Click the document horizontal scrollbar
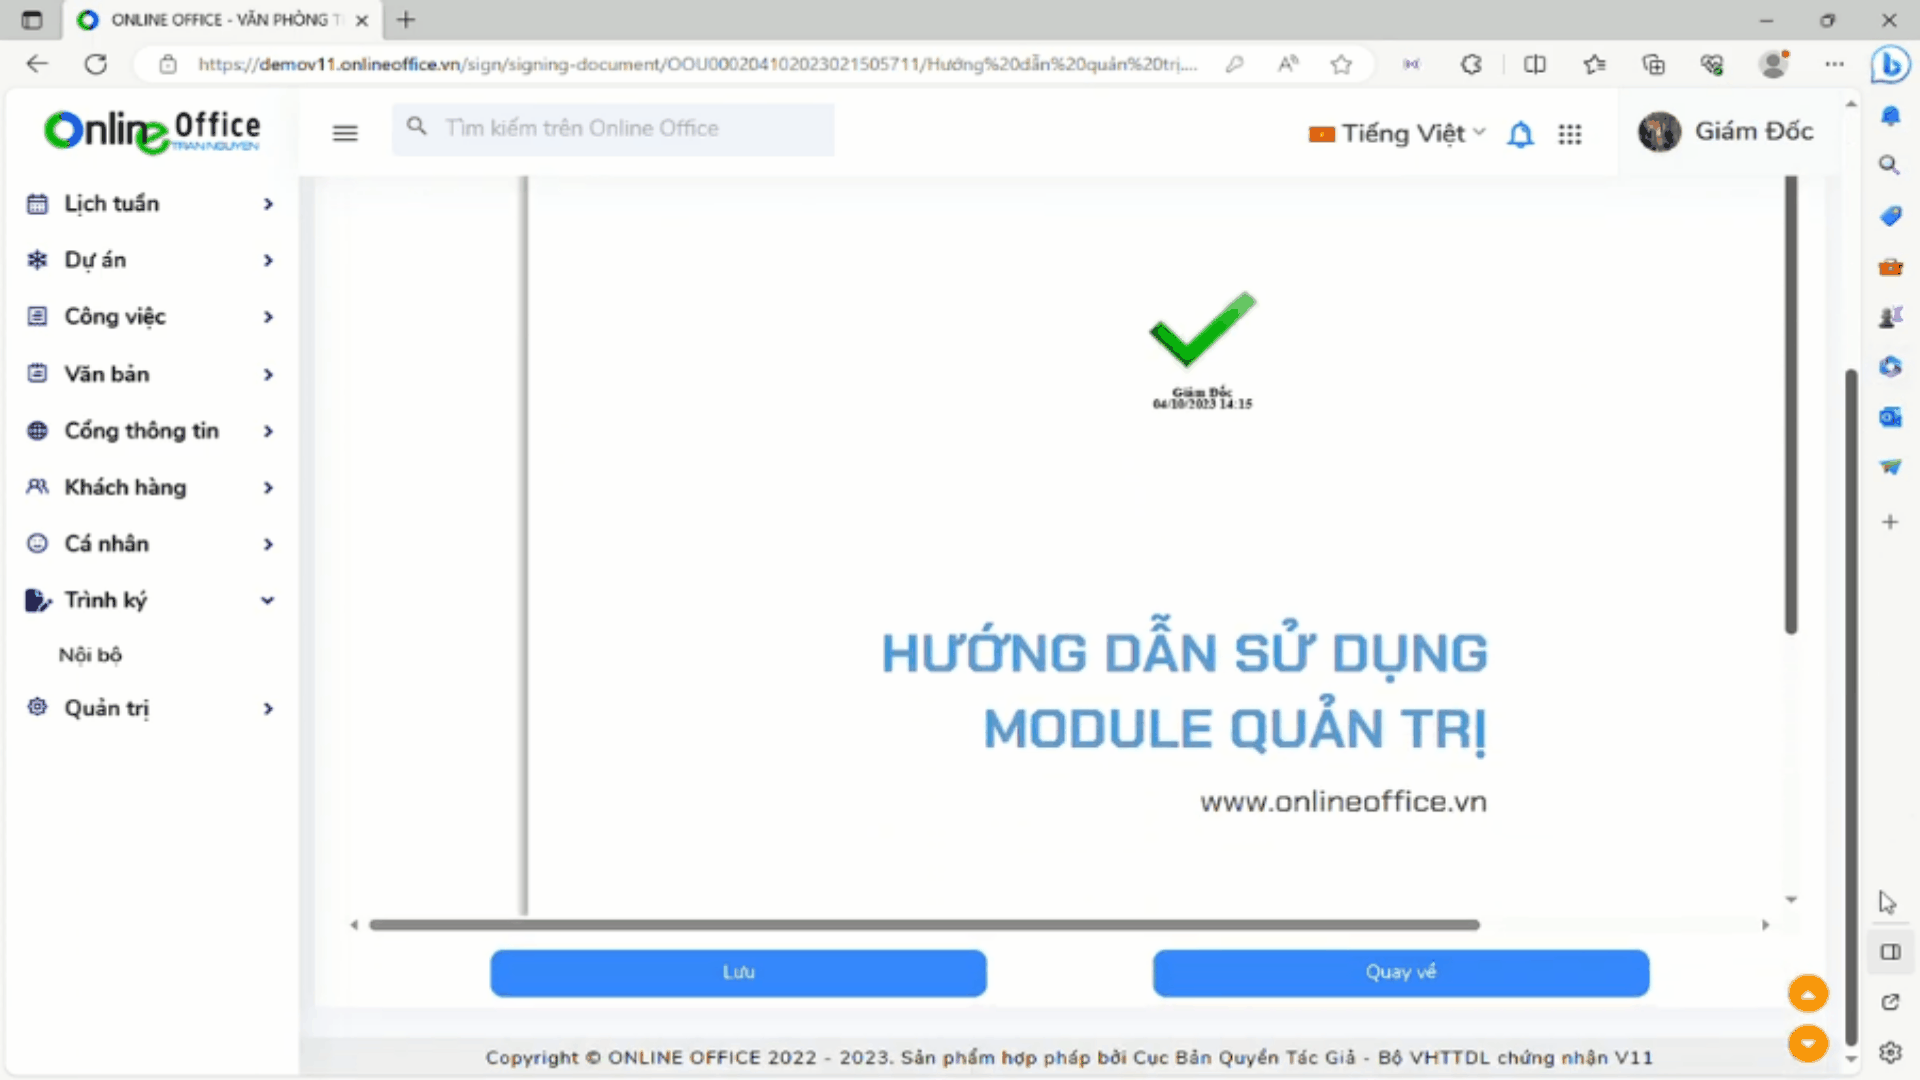Viewport: 1920px width, 1080px height. point(924,925)
